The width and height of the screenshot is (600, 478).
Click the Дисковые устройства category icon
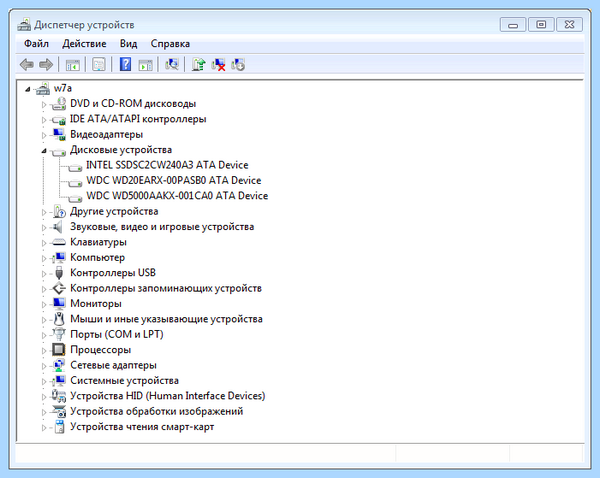[59, 151]
